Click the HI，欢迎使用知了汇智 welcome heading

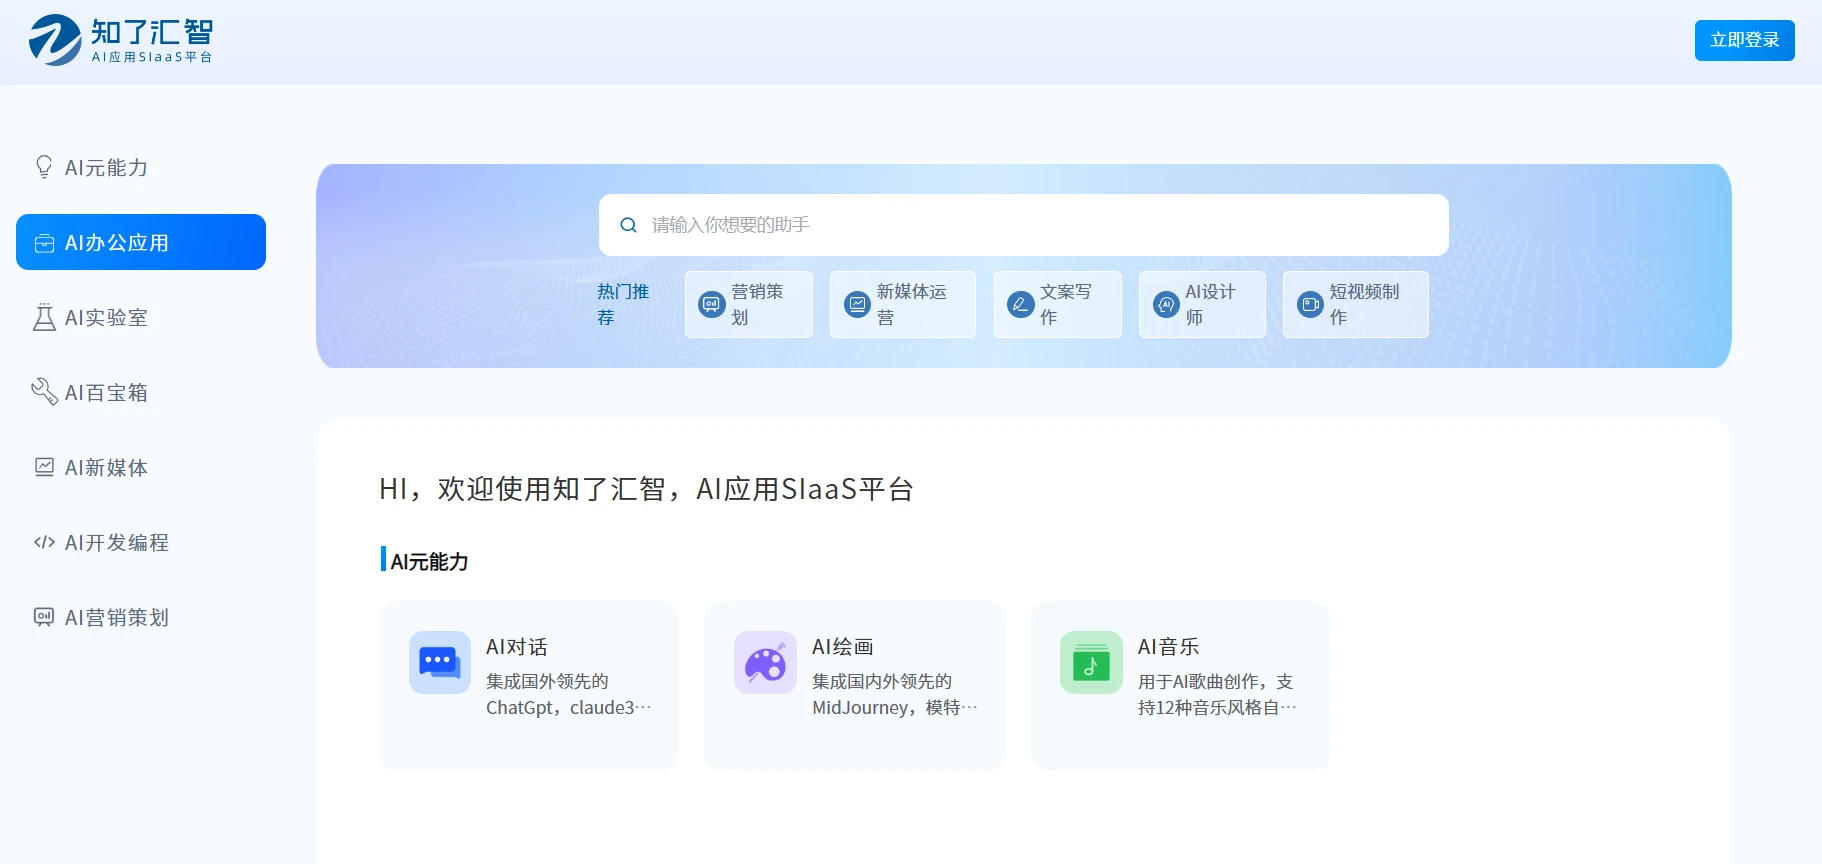[646, 489]
